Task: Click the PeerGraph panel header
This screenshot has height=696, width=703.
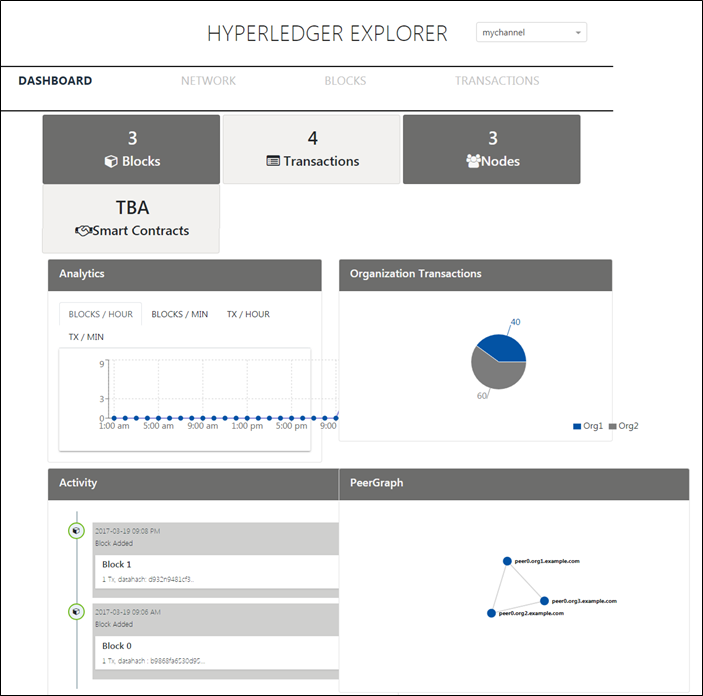Action: pyautogui.click(x=514, y=484)
